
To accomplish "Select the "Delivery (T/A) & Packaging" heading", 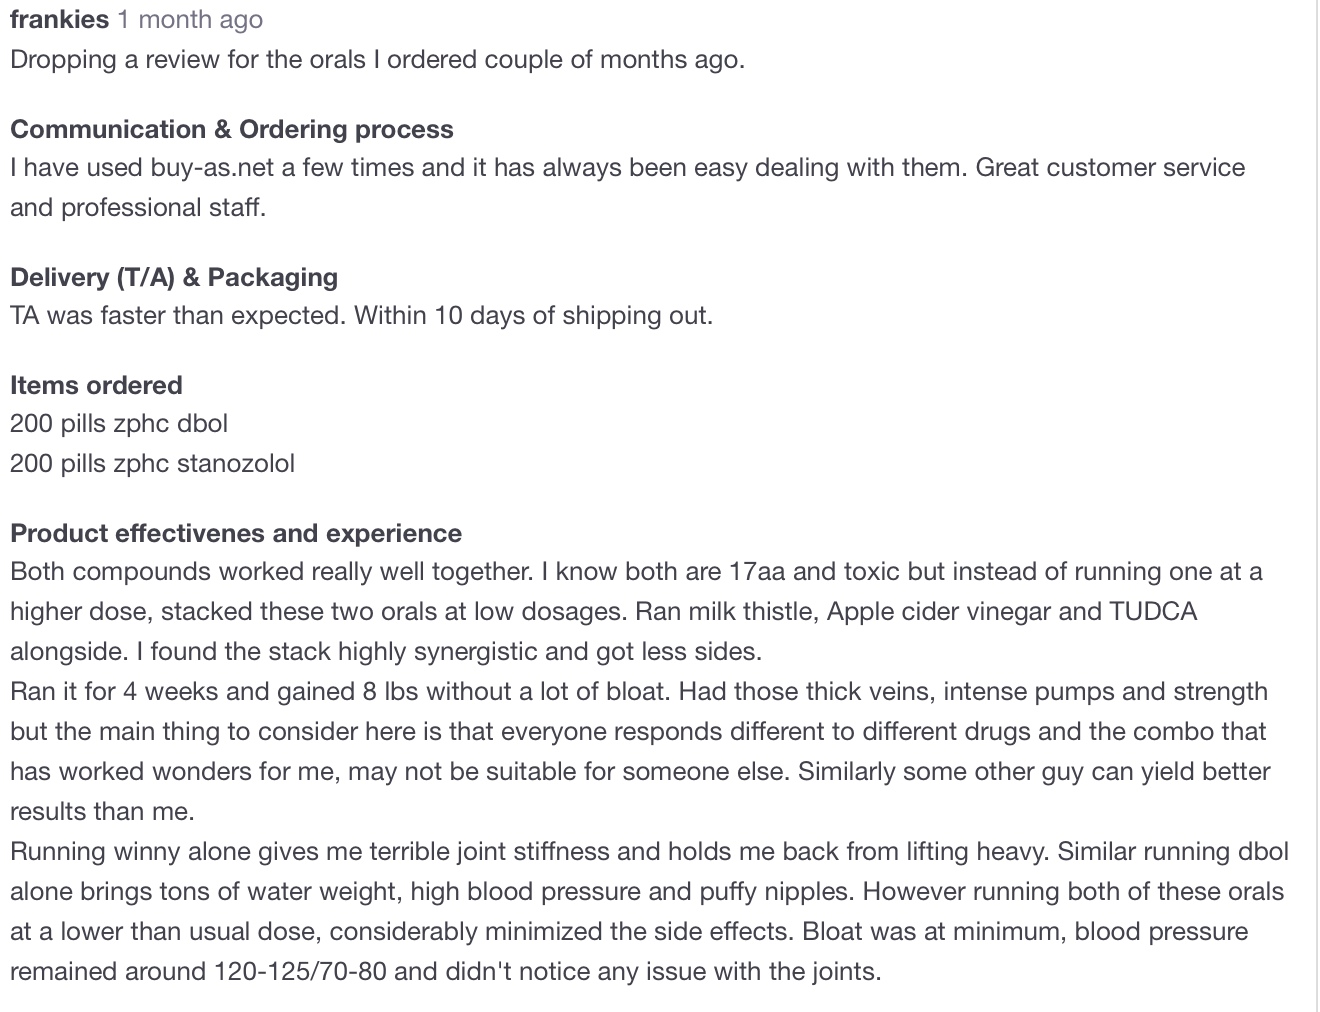I will [x=174, y=277].
